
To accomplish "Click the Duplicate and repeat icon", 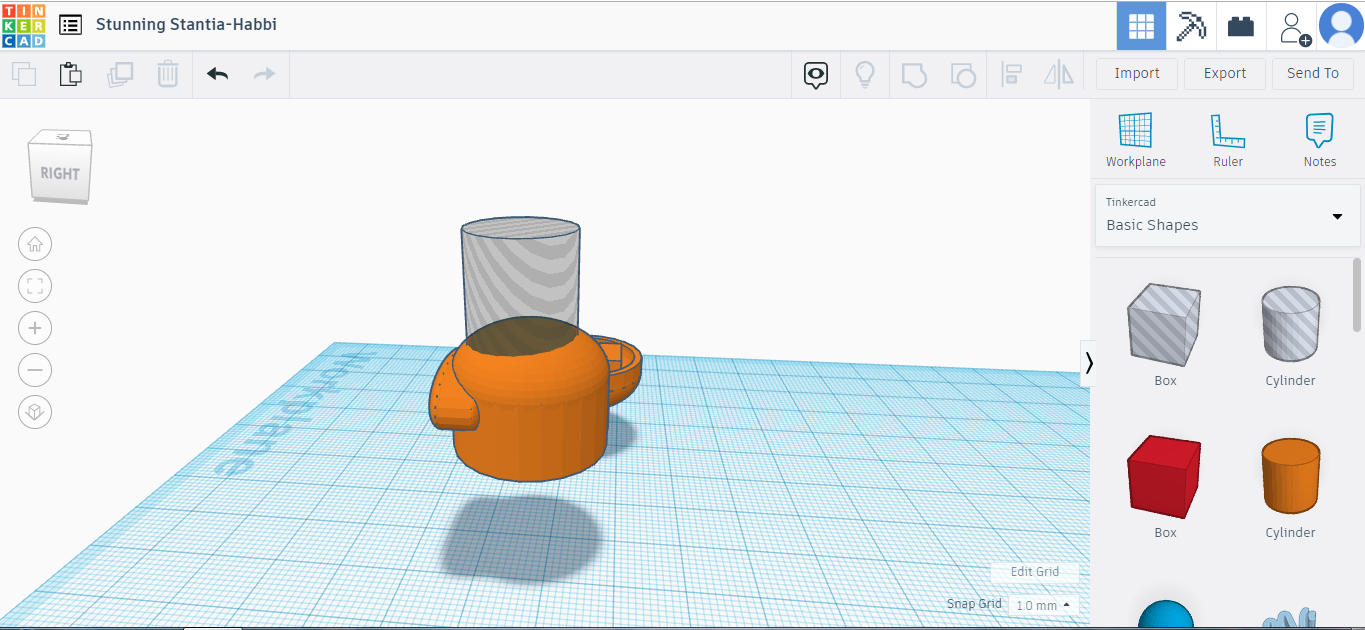I will pyautogui.click(x=120, y=74).
